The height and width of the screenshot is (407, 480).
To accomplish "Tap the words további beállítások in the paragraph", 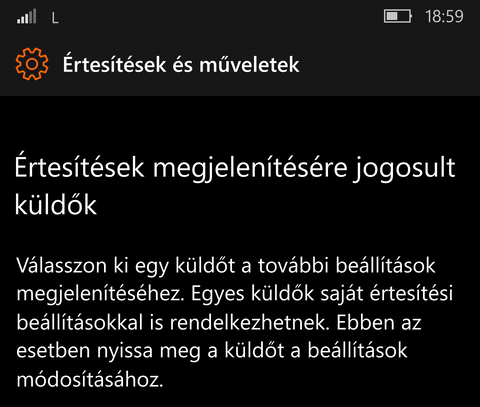I will 347,266.
